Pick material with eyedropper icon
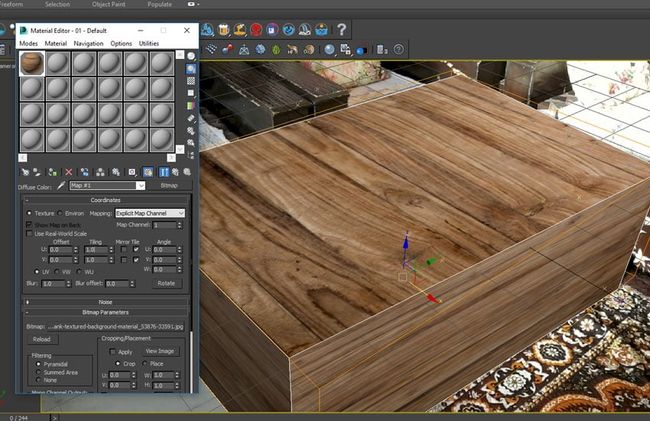650x421 pixels. pyautogui.click(x=61, y=186)
